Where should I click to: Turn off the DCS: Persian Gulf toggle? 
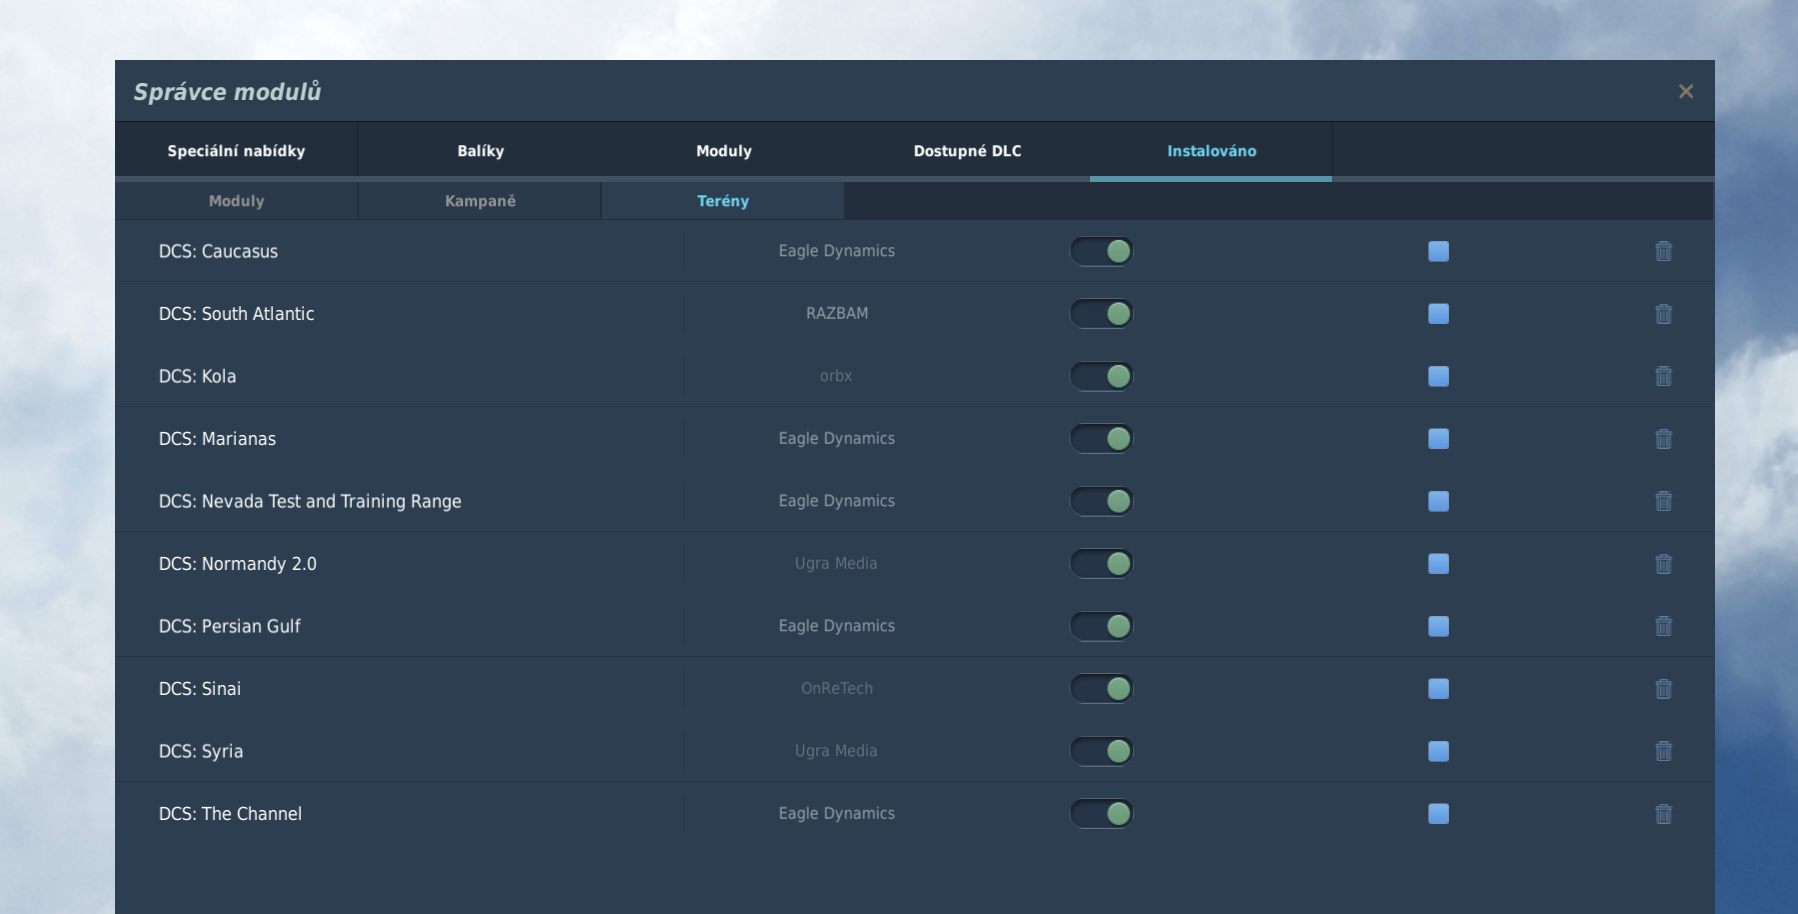pyautogui.click(x=1101, y=626)
